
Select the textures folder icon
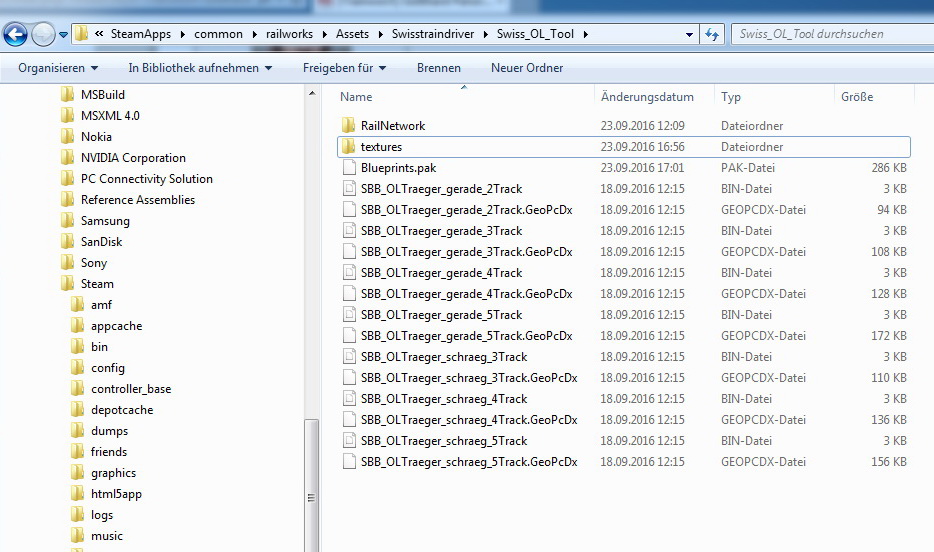pos(349,146)
